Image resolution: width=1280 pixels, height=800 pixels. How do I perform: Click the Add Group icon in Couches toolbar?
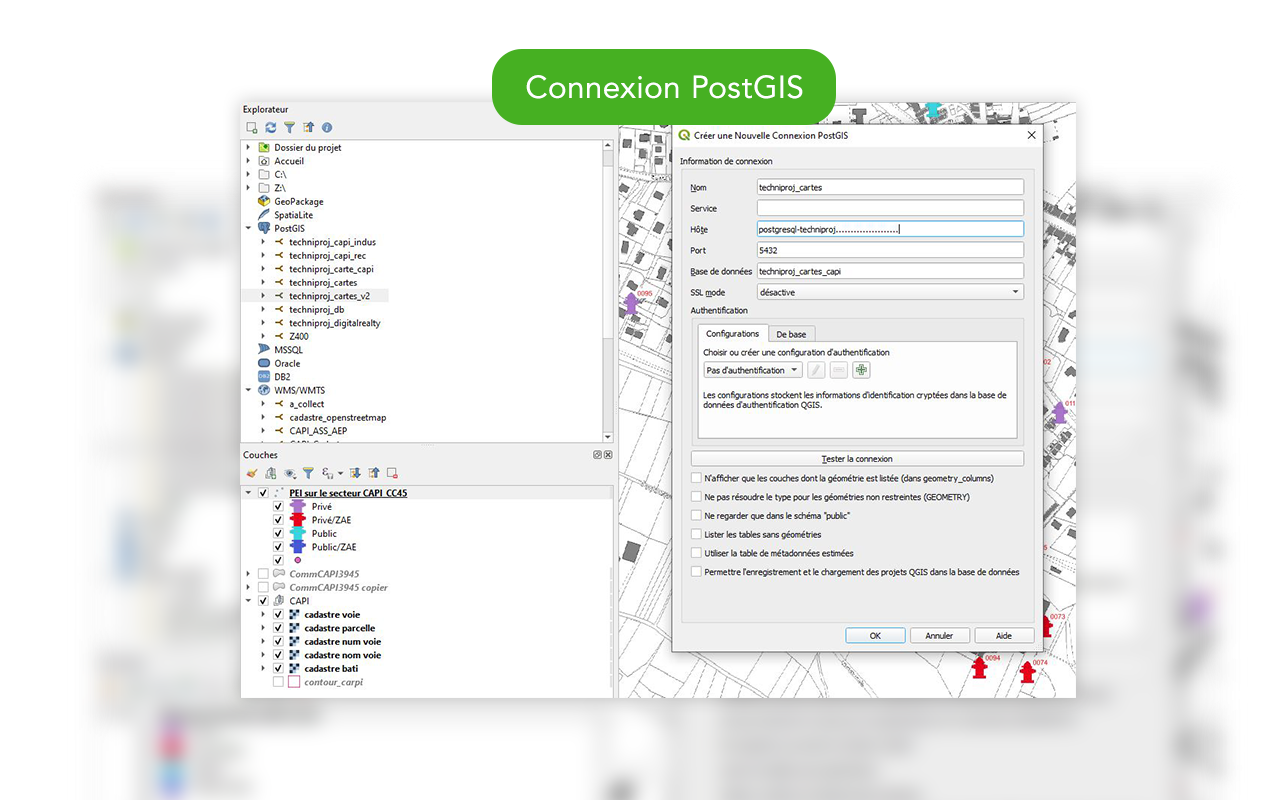(271, 473)
